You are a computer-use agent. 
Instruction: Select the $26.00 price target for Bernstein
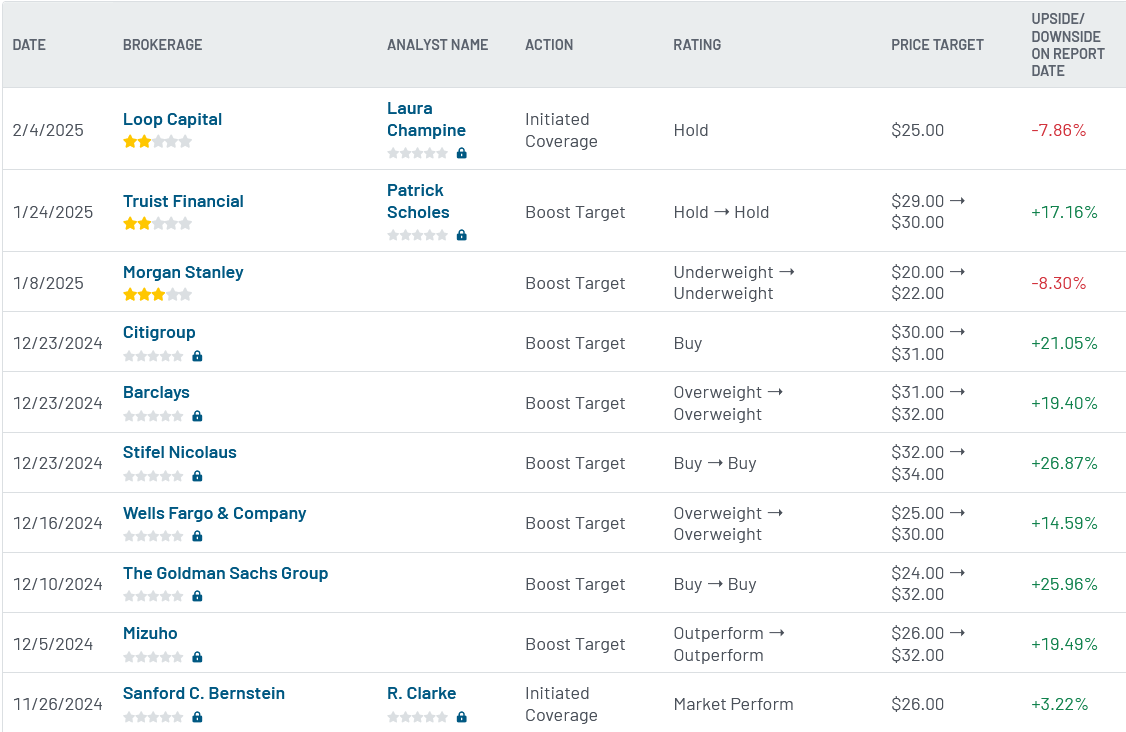pyautogui.click(x=918, y=704)
